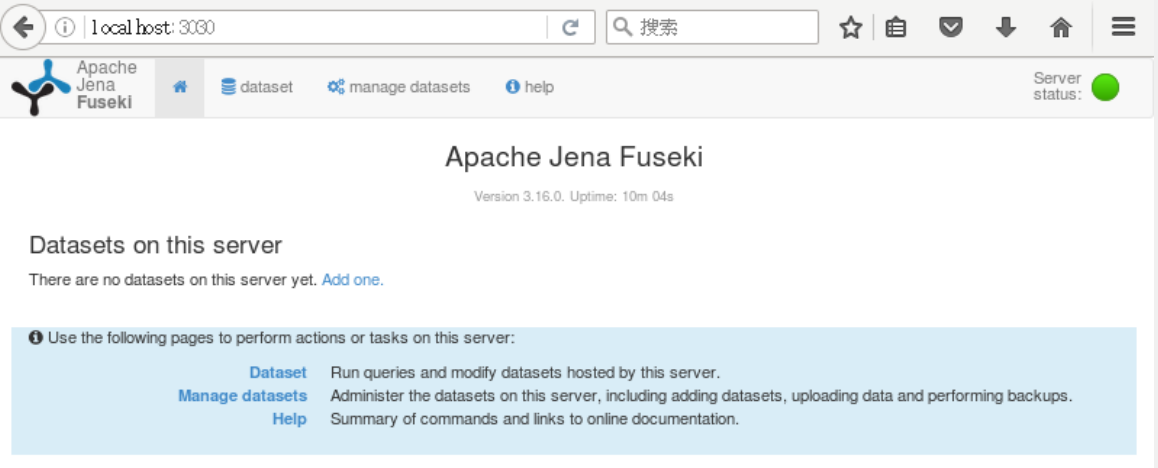Viewport: 1158px width, 468px height.
Task: Open the Dataset link in info panel
Action: tap(278, 373)
